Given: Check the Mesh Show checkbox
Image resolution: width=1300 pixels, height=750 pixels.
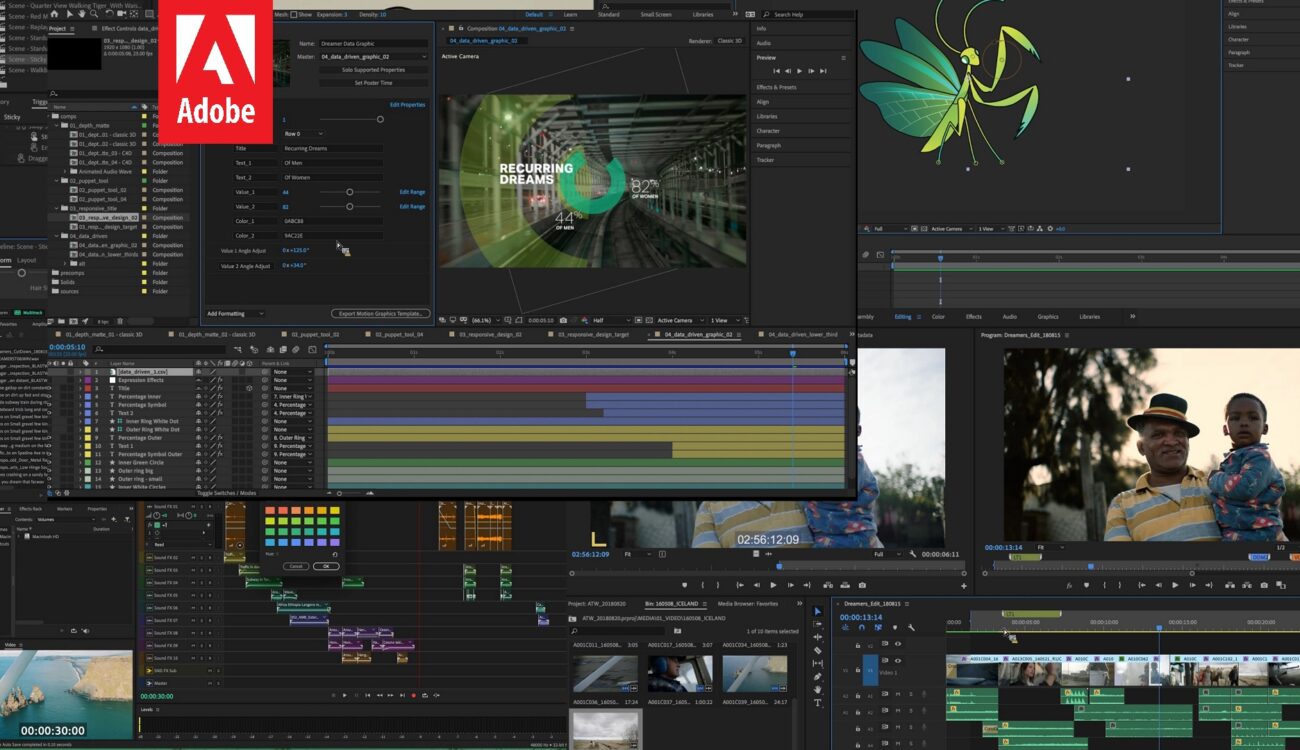Looking at the screenshot, I should click(296, 15).
